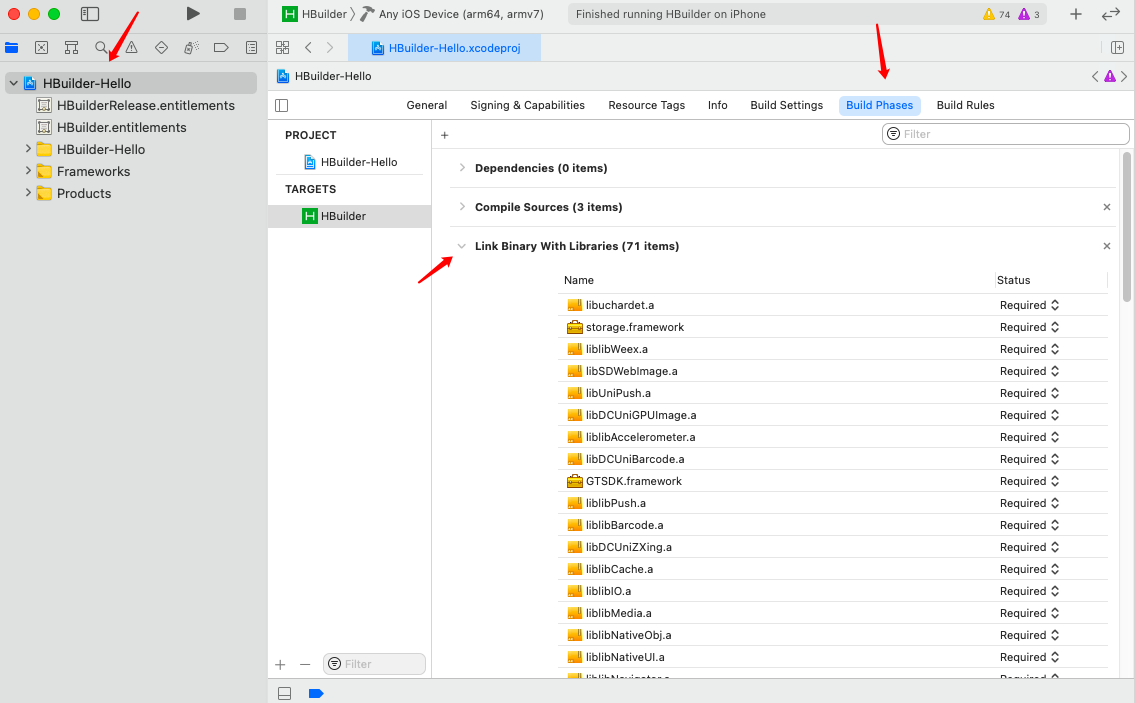Image resolution: width=1135 pixels, height=703 pixels.
Task: Open the Build Rules tab
Action: [x=965, y=105]
